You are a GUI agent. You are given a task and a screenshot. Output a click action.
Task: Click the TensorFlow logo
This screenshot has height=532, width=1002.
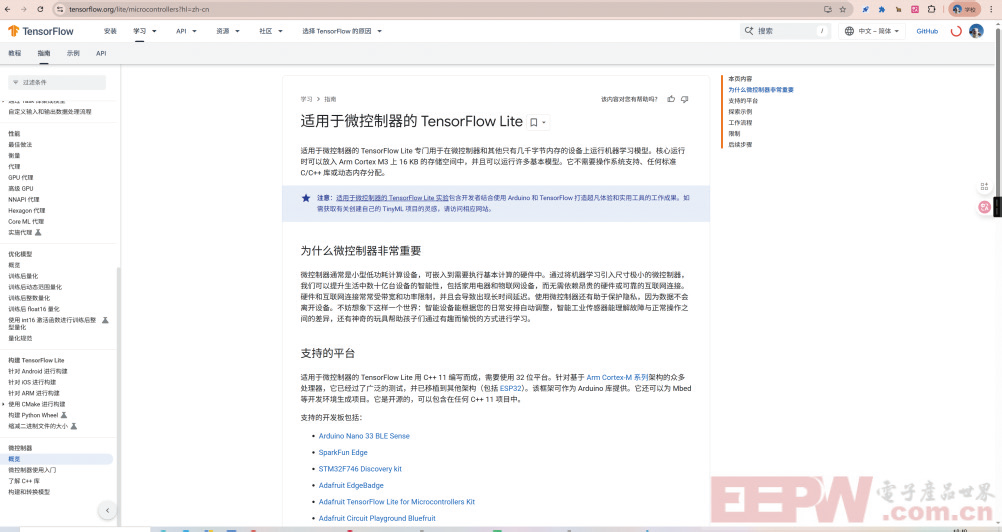click(x=40, y=31)
